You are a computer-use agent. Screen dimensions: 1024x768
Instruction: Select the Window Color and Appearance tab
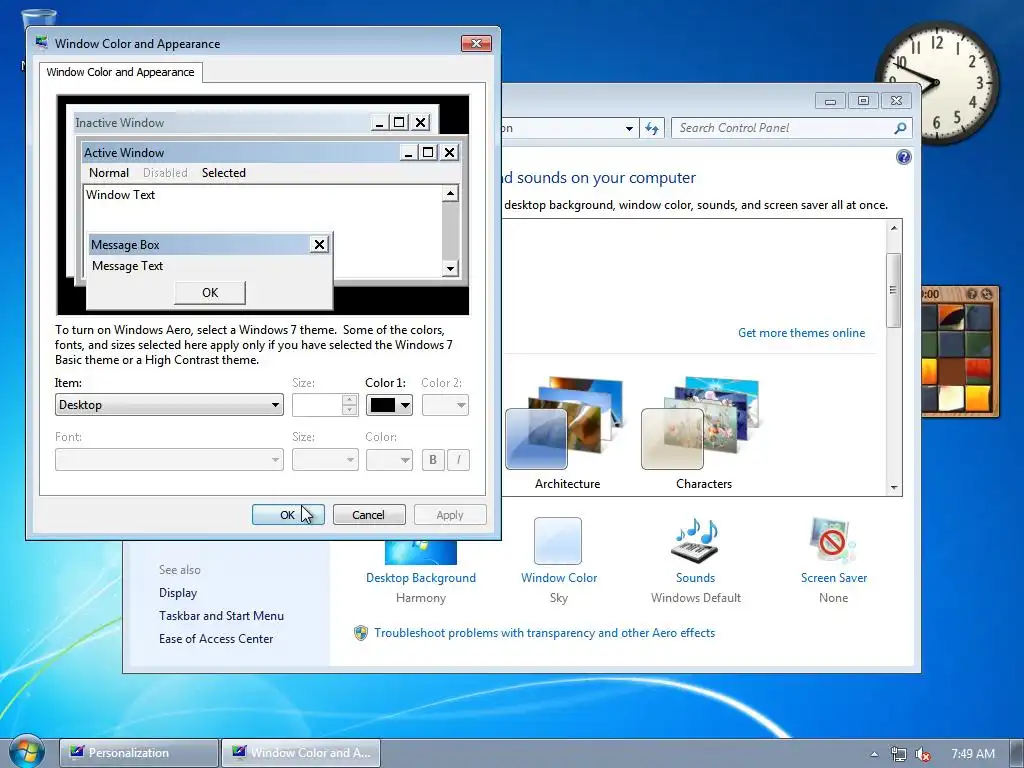pos(120,72)
